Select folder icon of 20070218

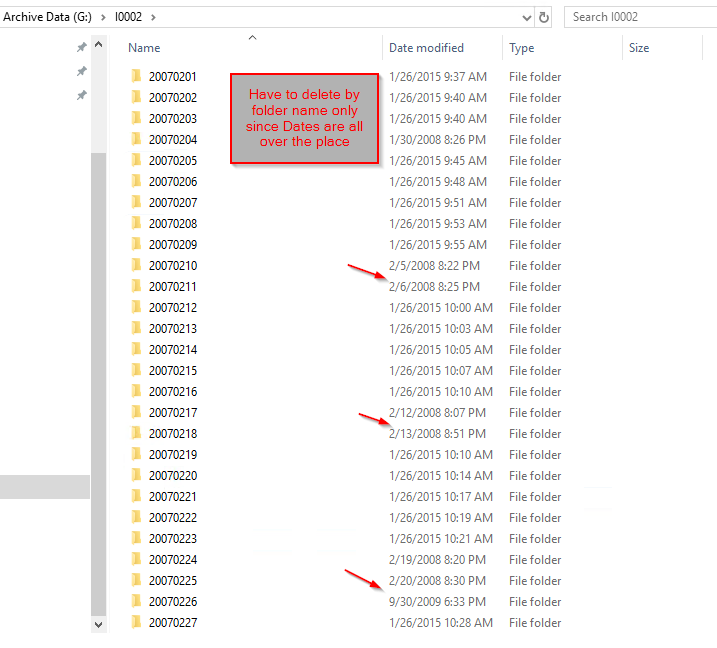coord(136,433)
